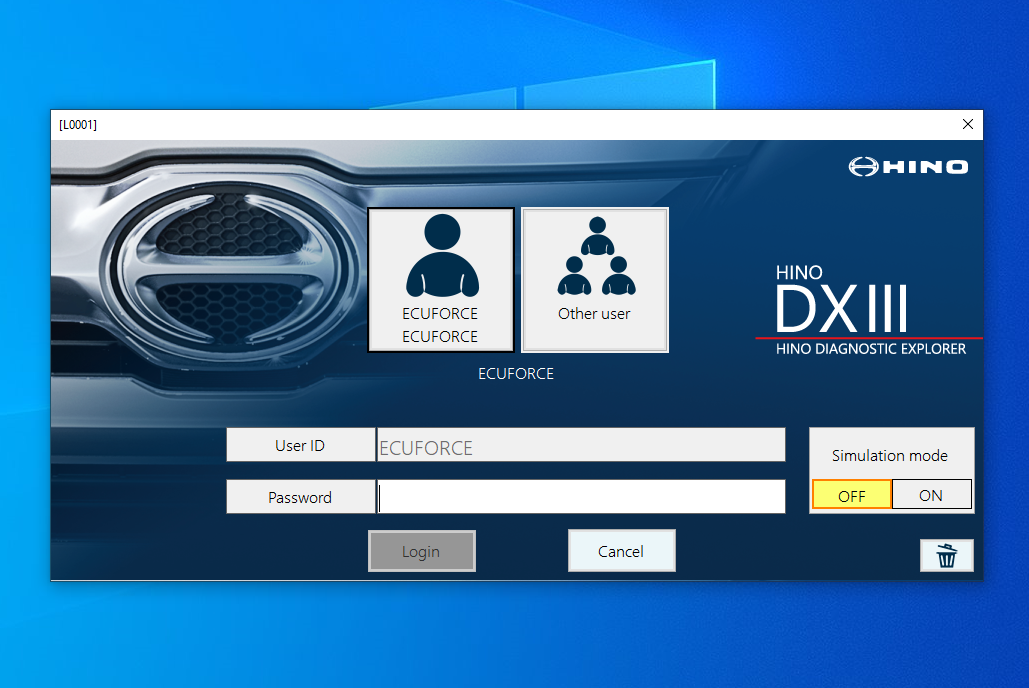Image resolution: width=1029 pixels, height=688 pixels.
Task: Click the Windows desktop wallpaper
Action: click(x=500, y=640)
